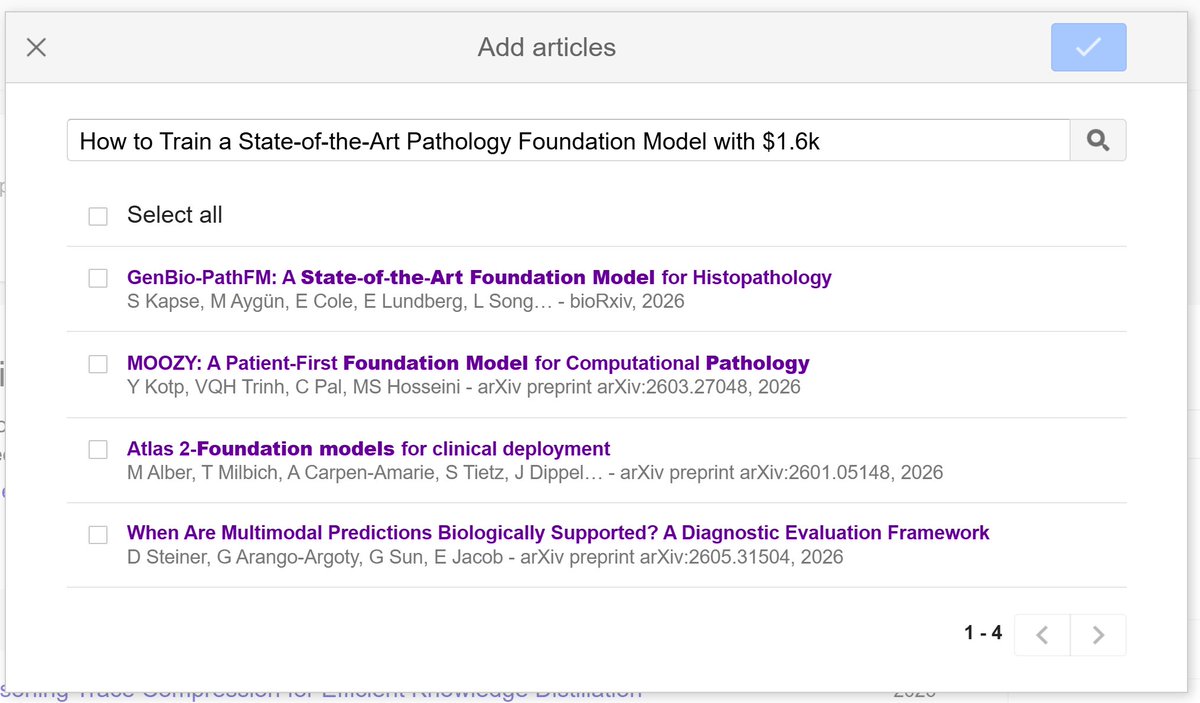Viewport: 1200px width, 703px height.
Task: Close the Add articles dialog
Action: click(x=36, y=47)
